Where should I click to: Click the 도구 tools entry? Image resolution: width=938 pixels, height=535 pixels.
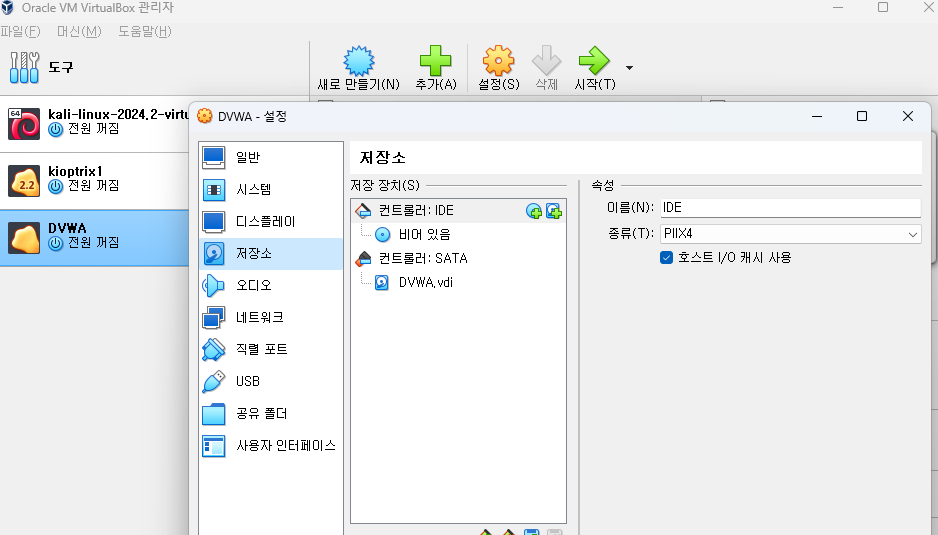pos(41,67)
